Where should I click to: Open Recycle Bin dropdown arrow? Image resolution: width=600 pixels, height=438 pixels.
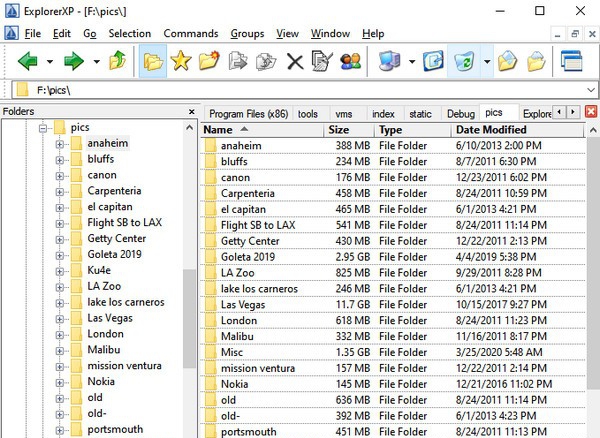[487, 61]
